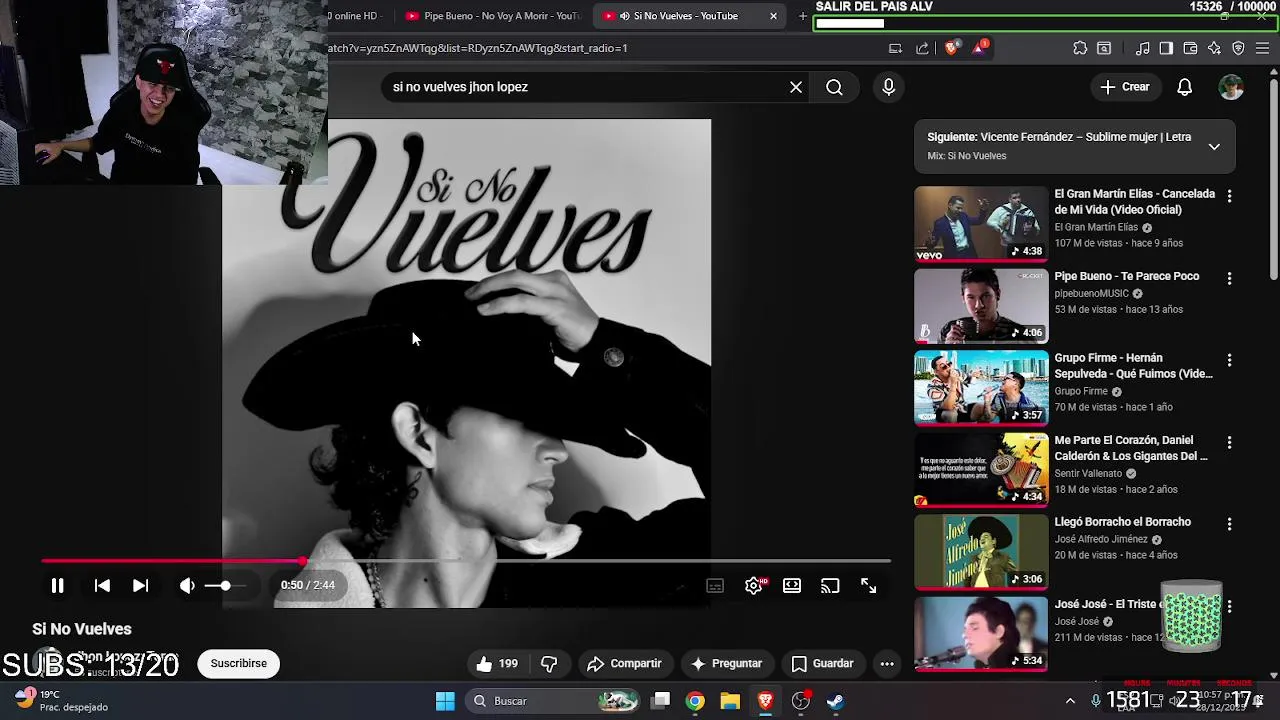1280x720 pixels.
Task: Open more actions menu beside Guardar
Action: pyautogui.click(x=887, y=663)
